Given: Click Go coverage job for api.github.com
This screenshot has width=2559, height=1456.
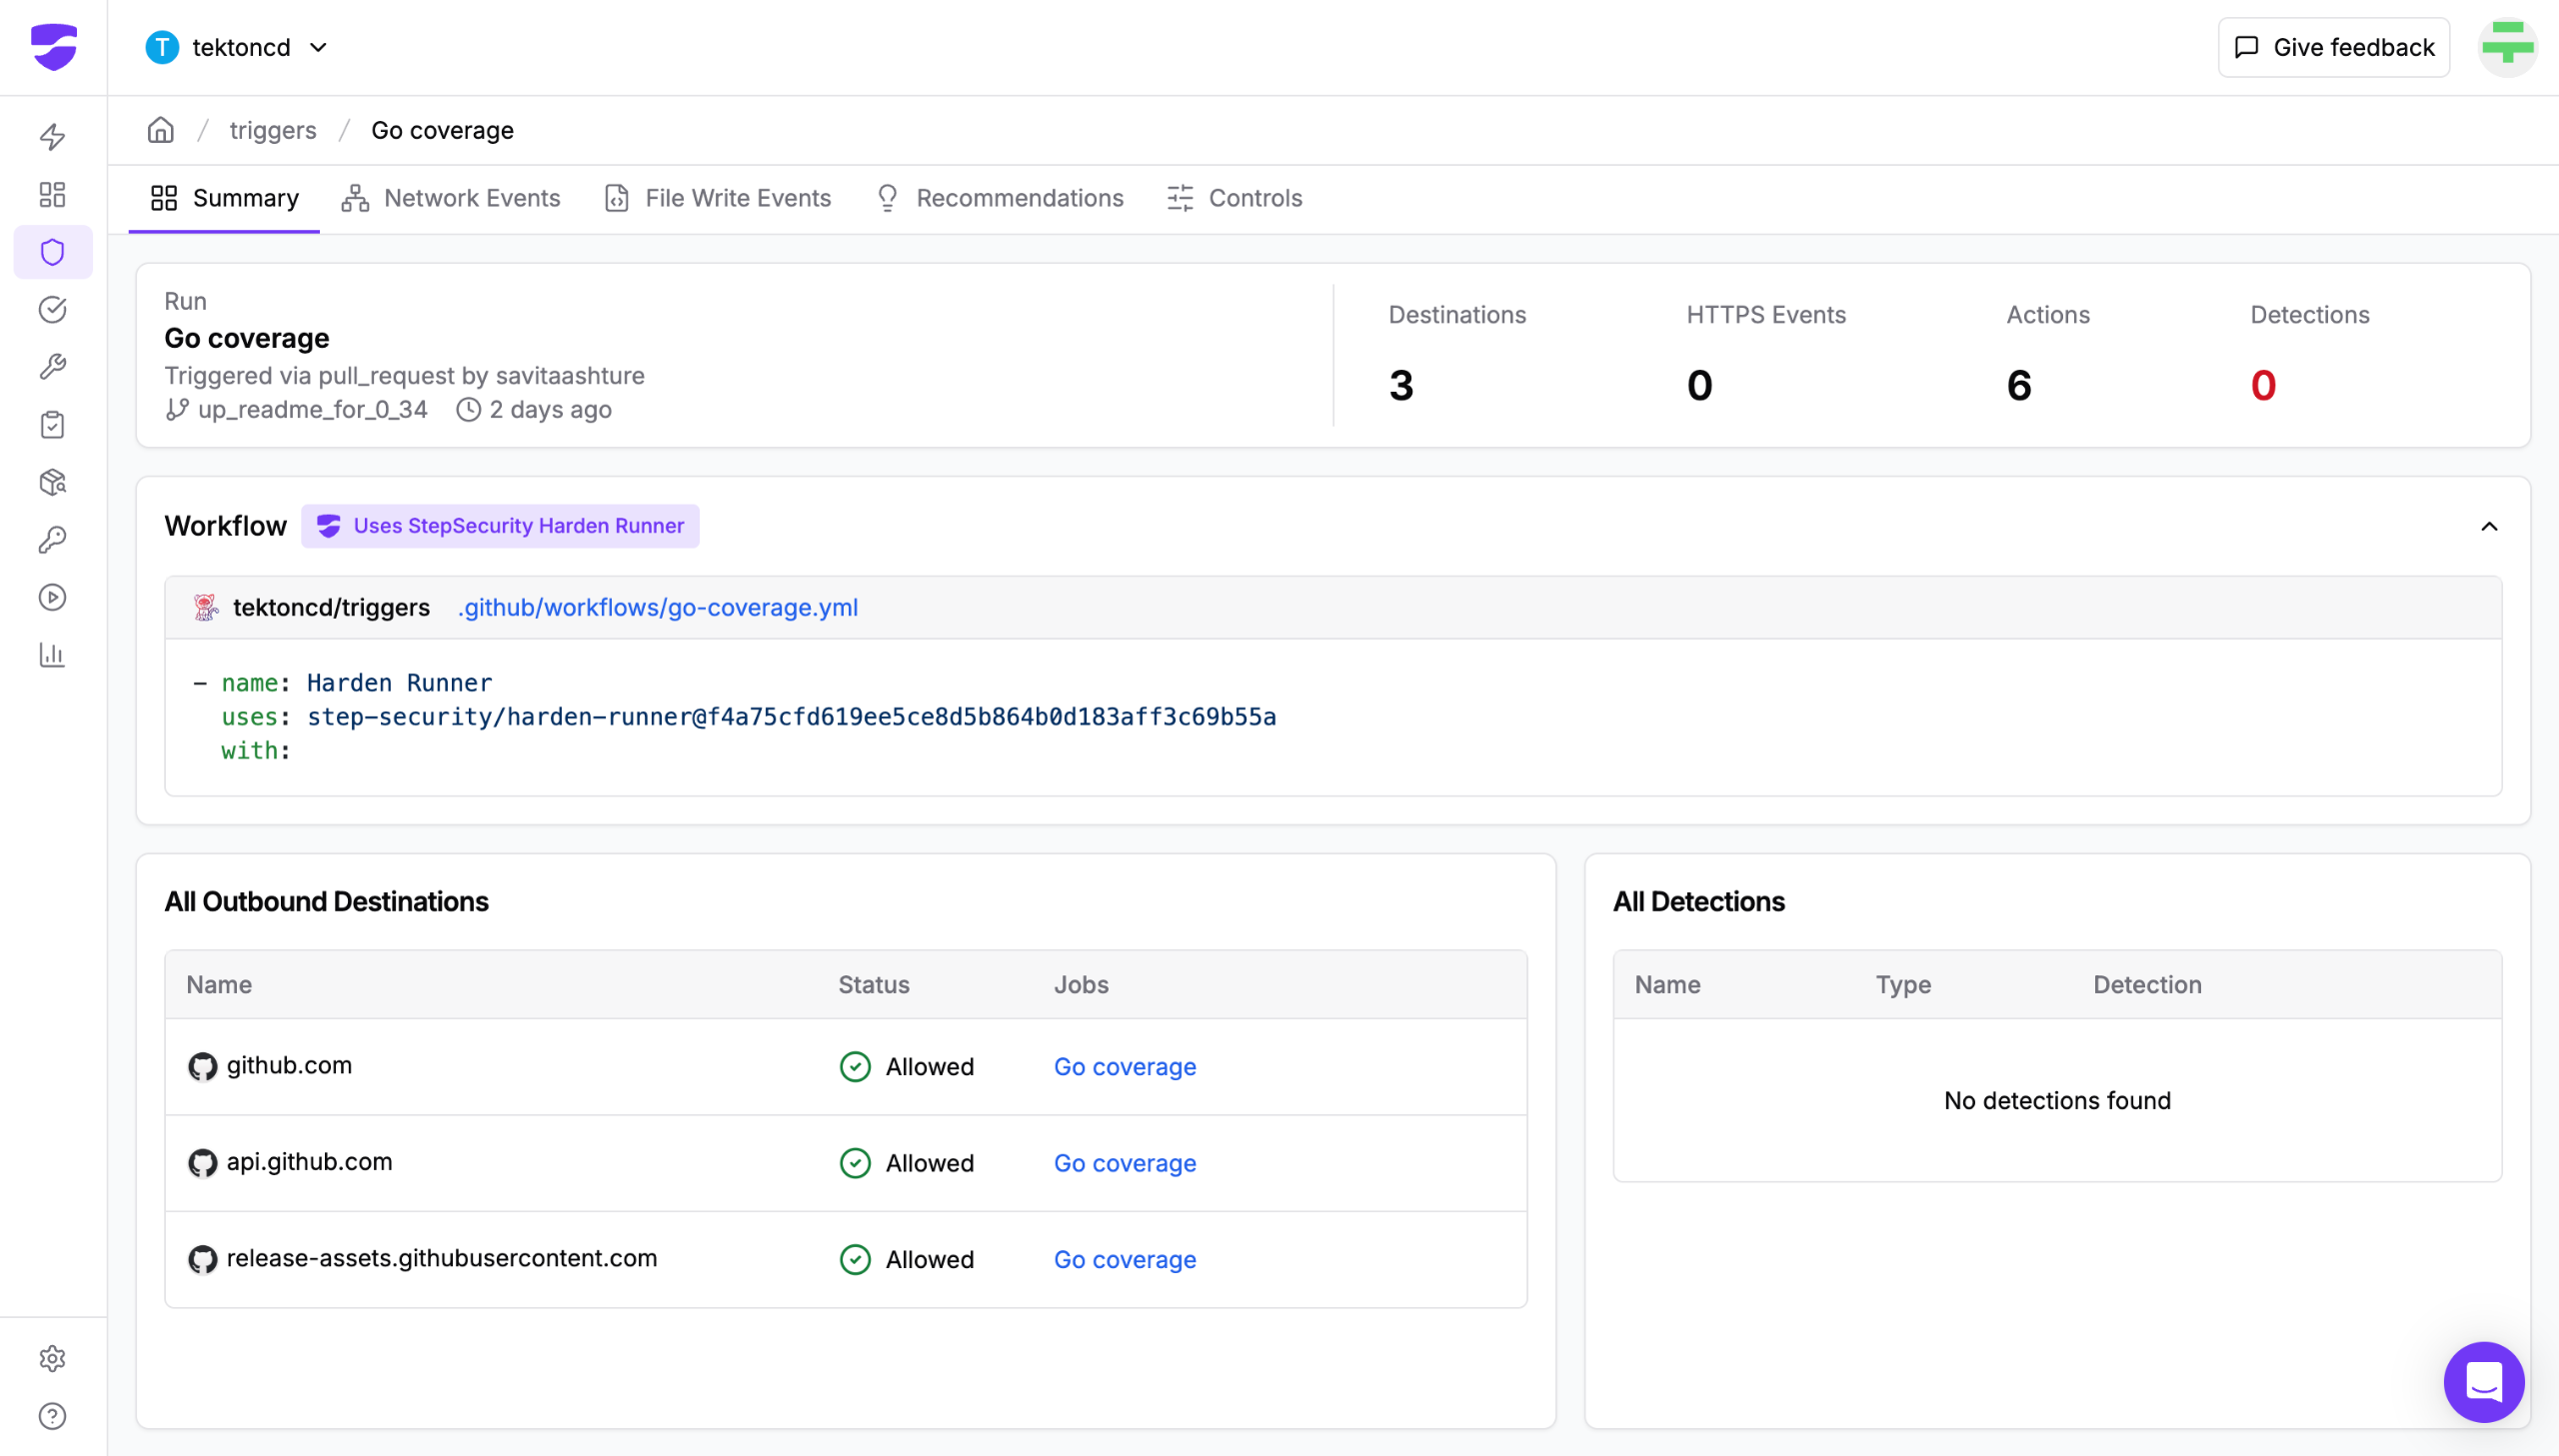Looking at the screenshot, I should 1124,1163.
